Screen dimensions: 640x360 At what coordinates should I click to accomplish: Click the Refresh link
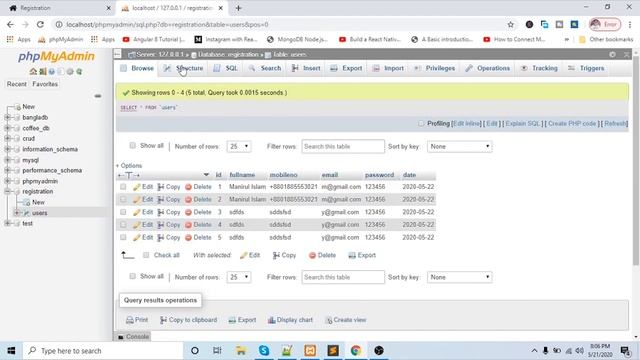point(615,124)
